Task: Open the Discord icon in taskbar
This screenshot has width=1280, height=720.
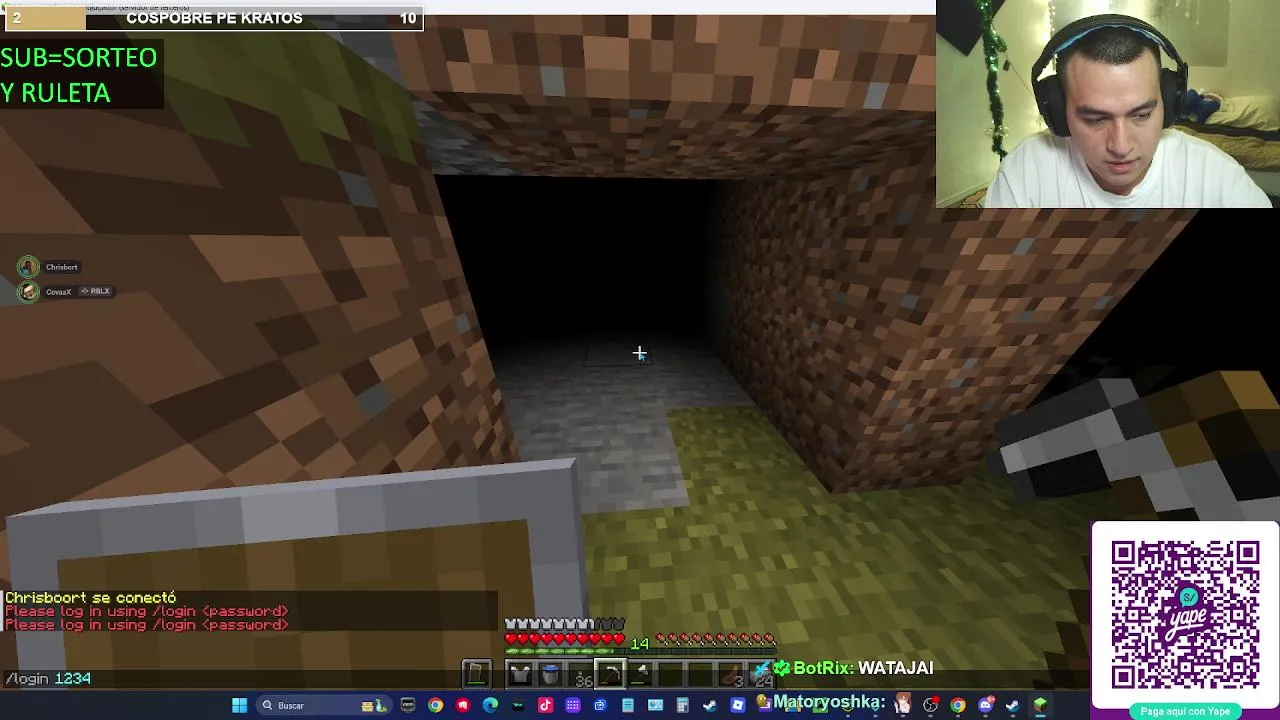Action: (986, 705)
